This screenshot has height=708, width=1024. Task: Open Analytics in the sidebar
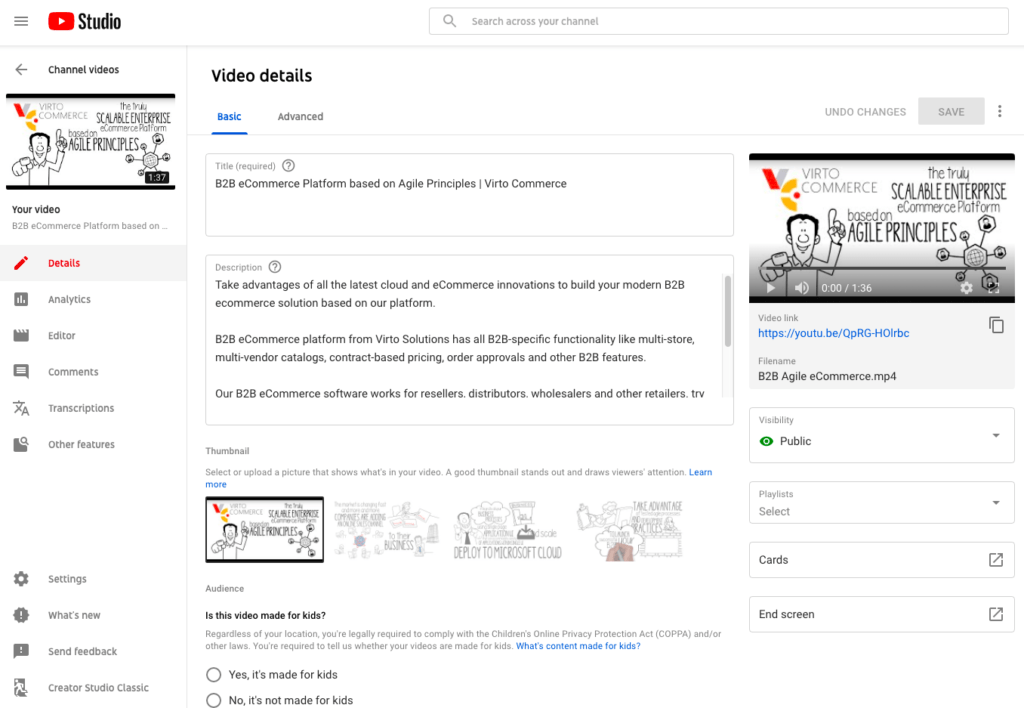click(93, 299)
